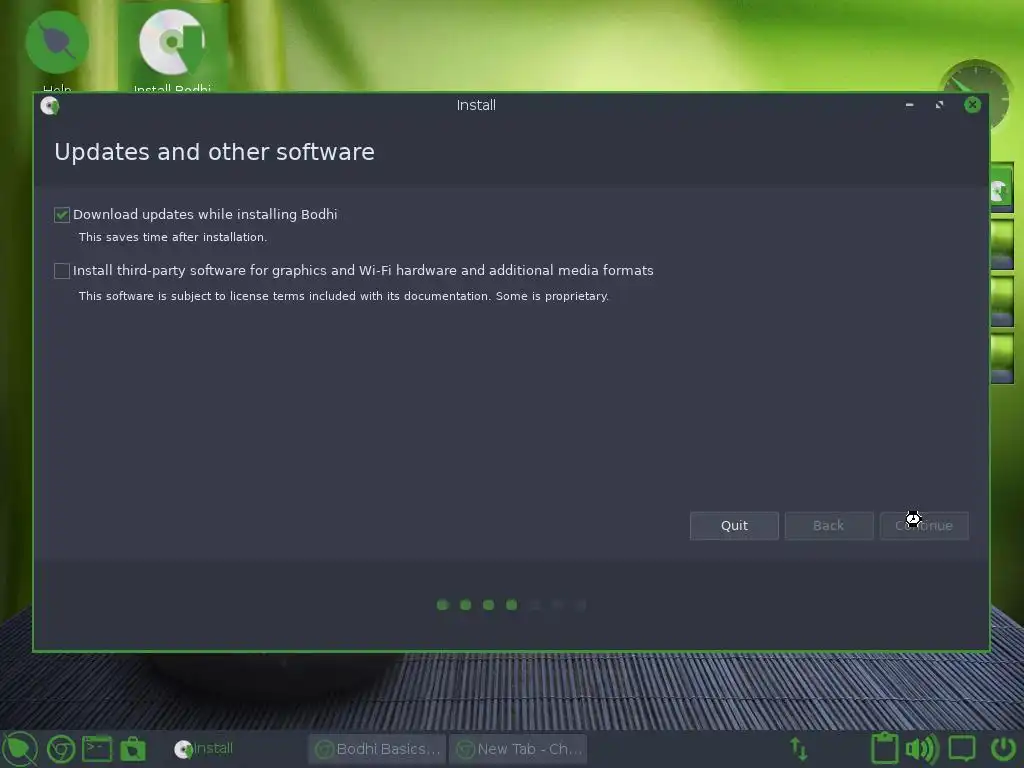1024x768 pixels.
Task: Go Back to previous installer step
Action: [829, 526]
